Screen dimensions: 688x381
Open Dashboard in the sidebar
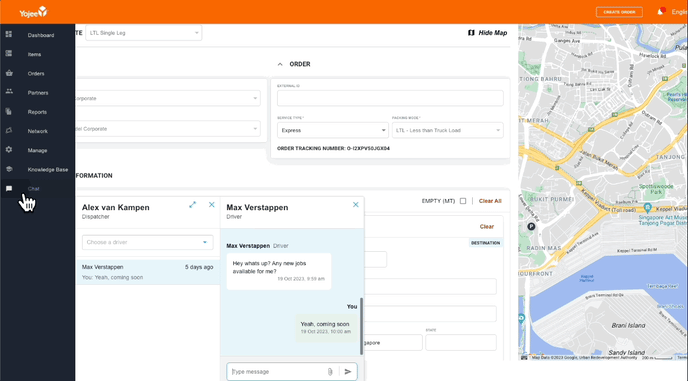point(41,35)
